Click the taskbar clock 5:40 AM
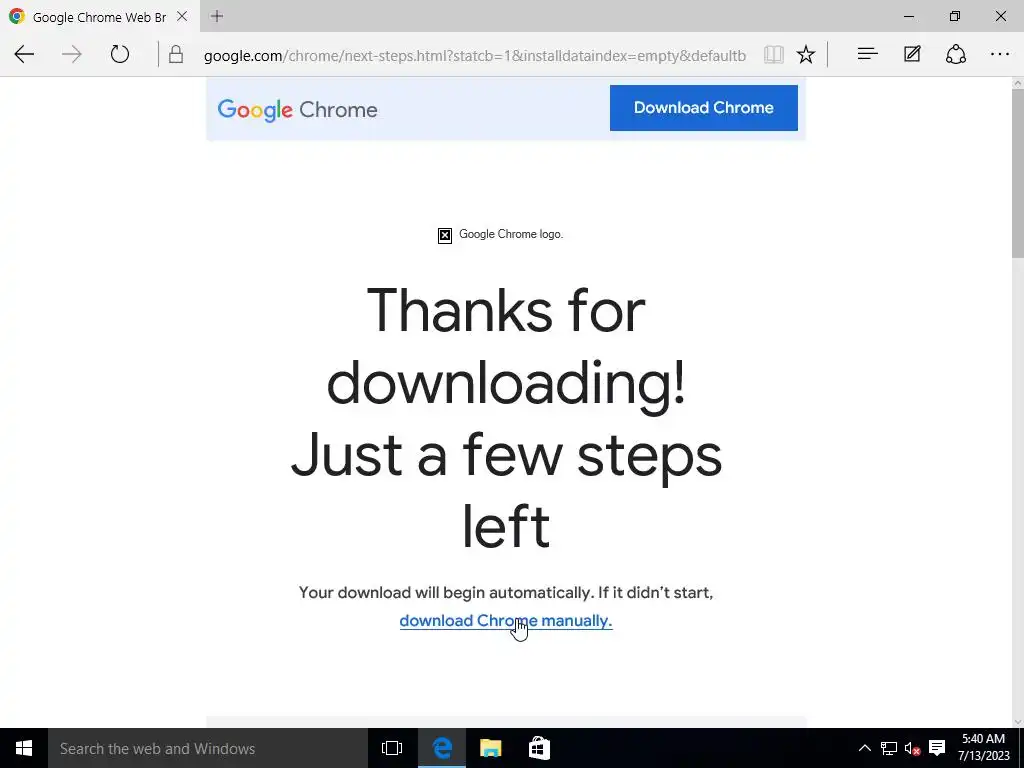Screen dimensions: 1024x768 point(984,748)
